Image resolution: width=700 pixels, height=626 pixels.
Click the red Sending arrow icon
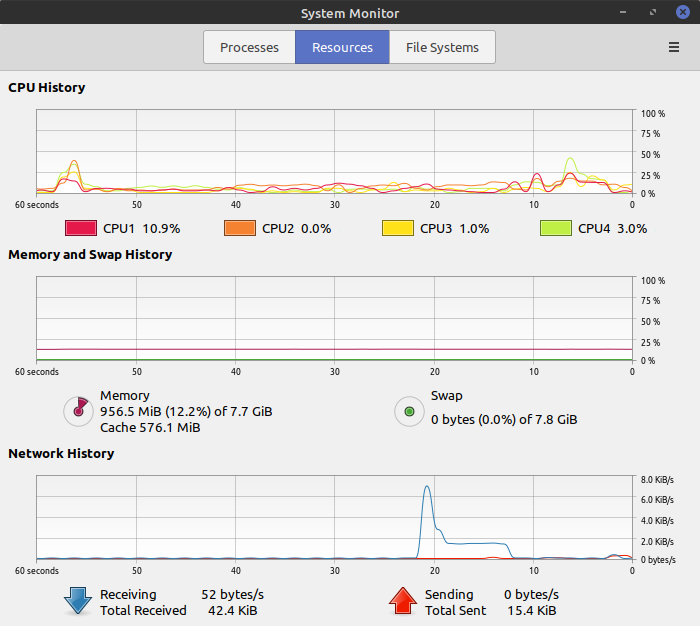pyautogui.click(x=402, y=601)
